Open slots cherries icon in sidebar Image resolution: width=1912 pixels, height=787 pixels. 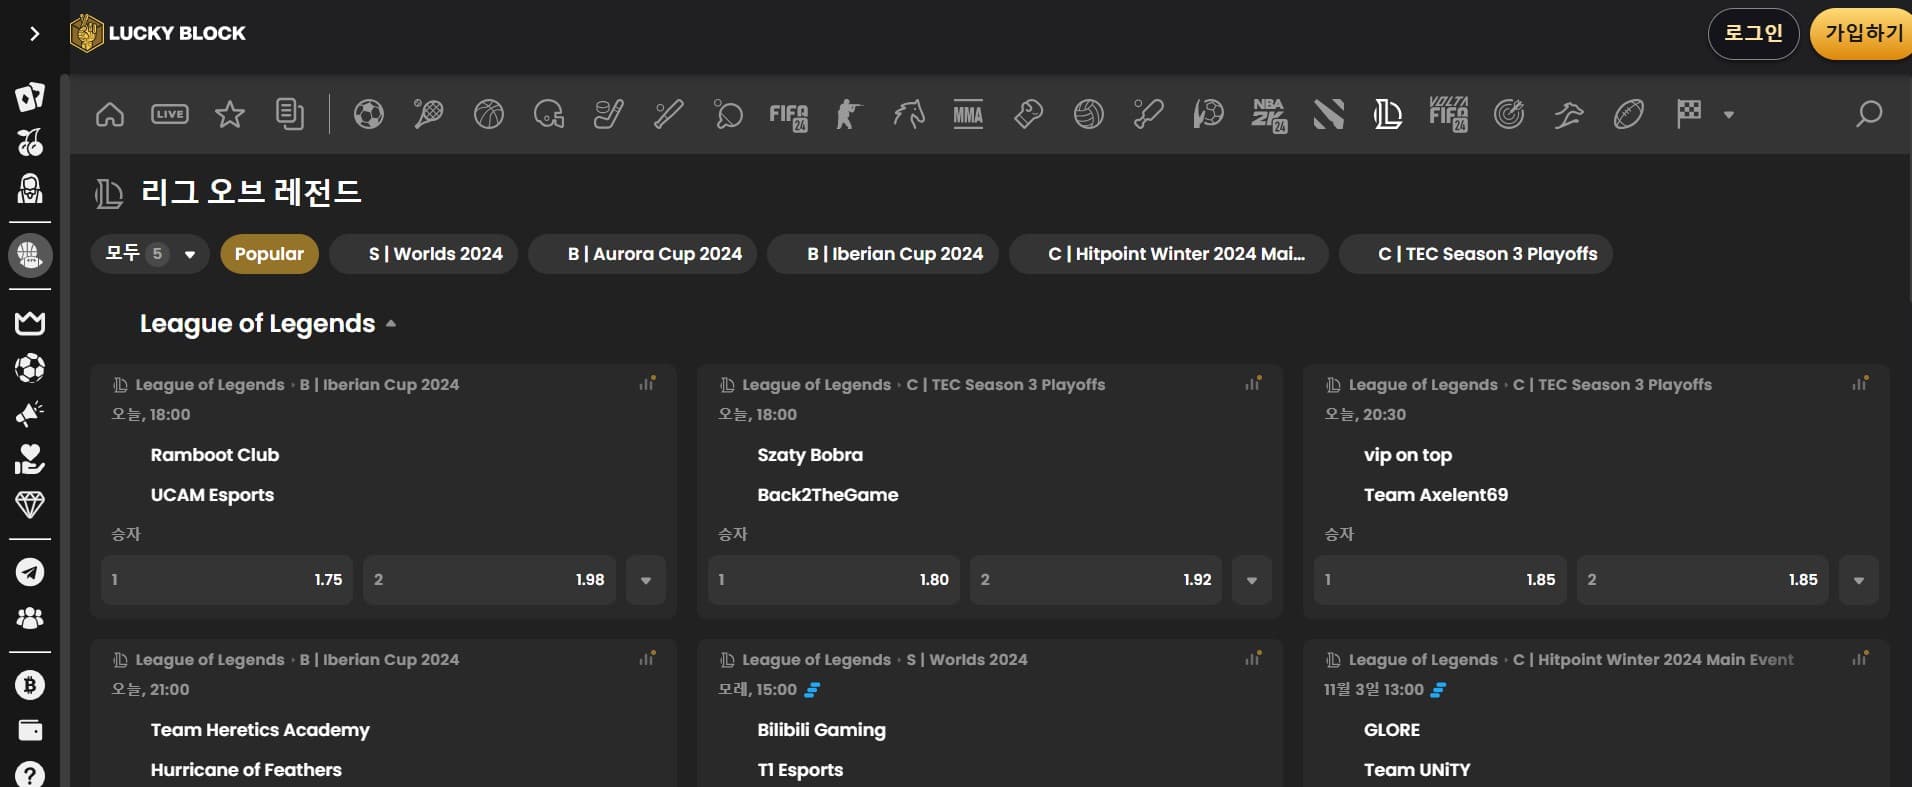(30, 142)
